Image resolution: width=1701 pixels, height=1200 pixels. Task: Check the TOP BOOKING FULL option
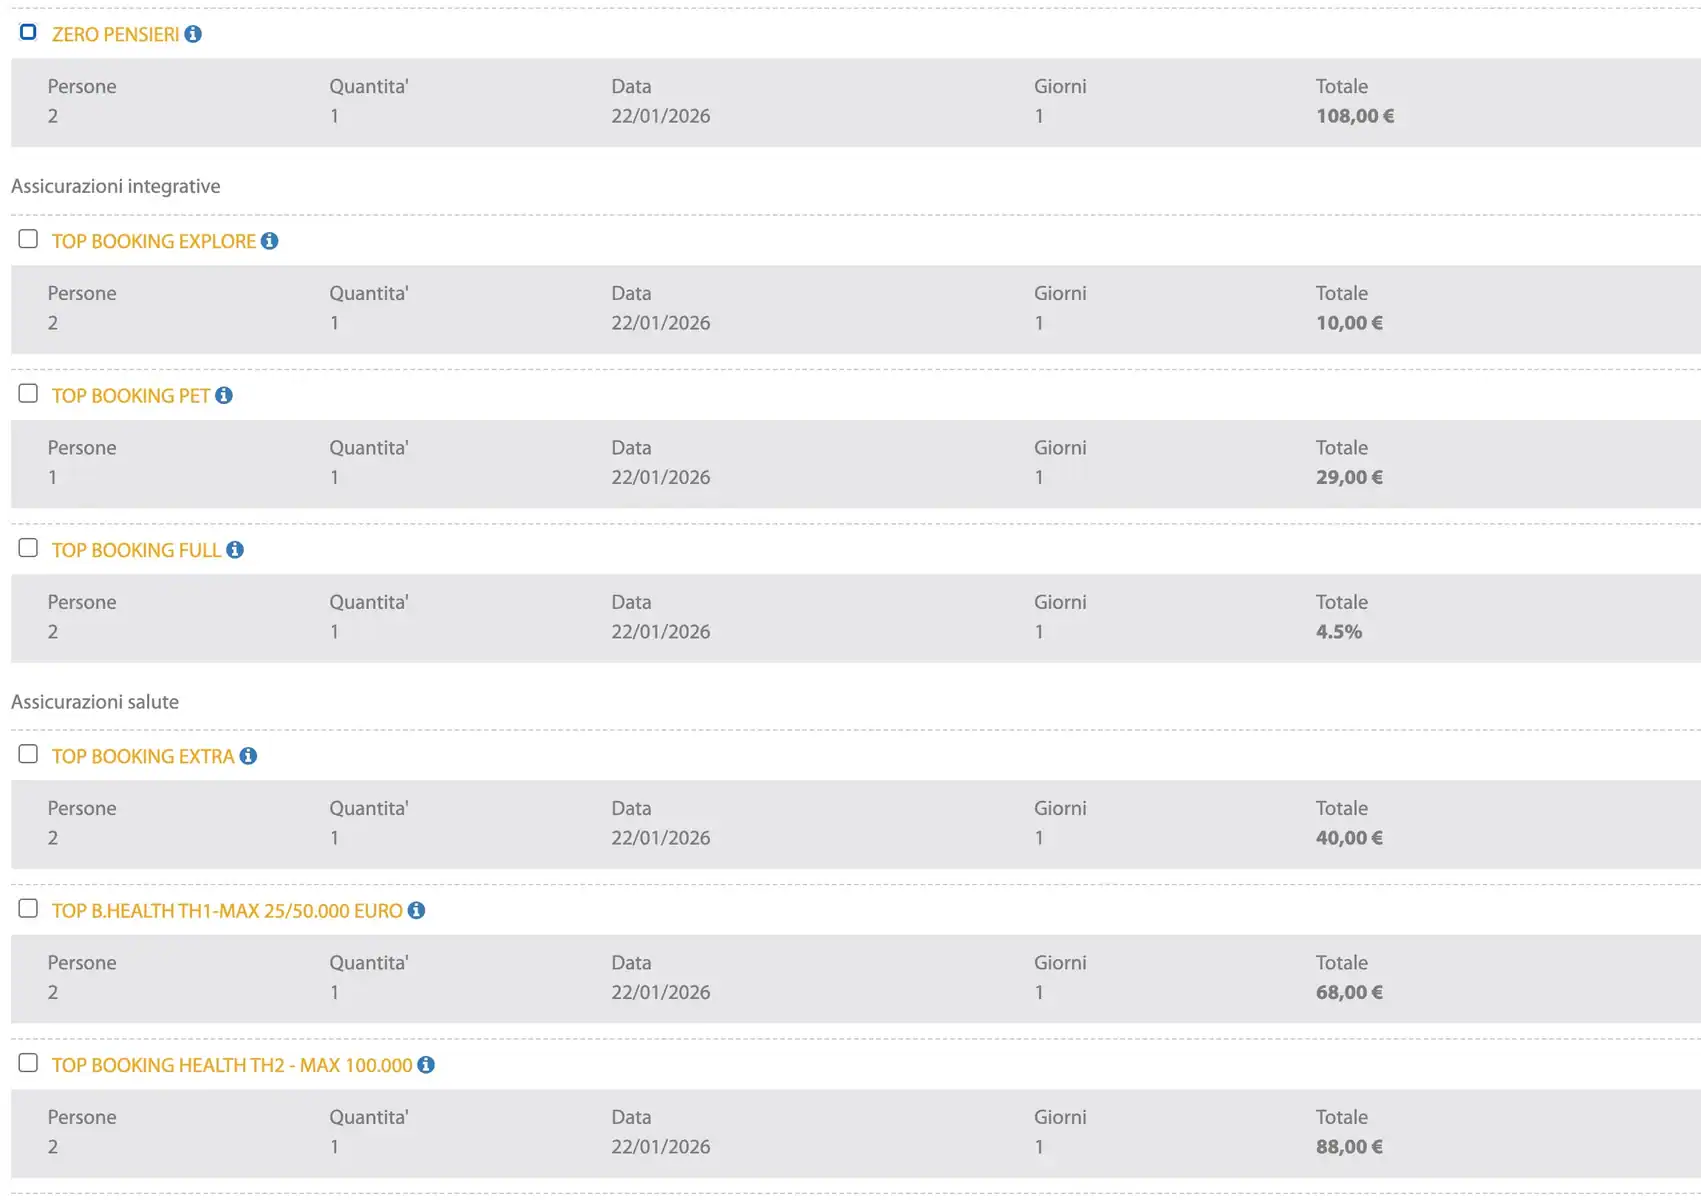(x=28, y=548)
